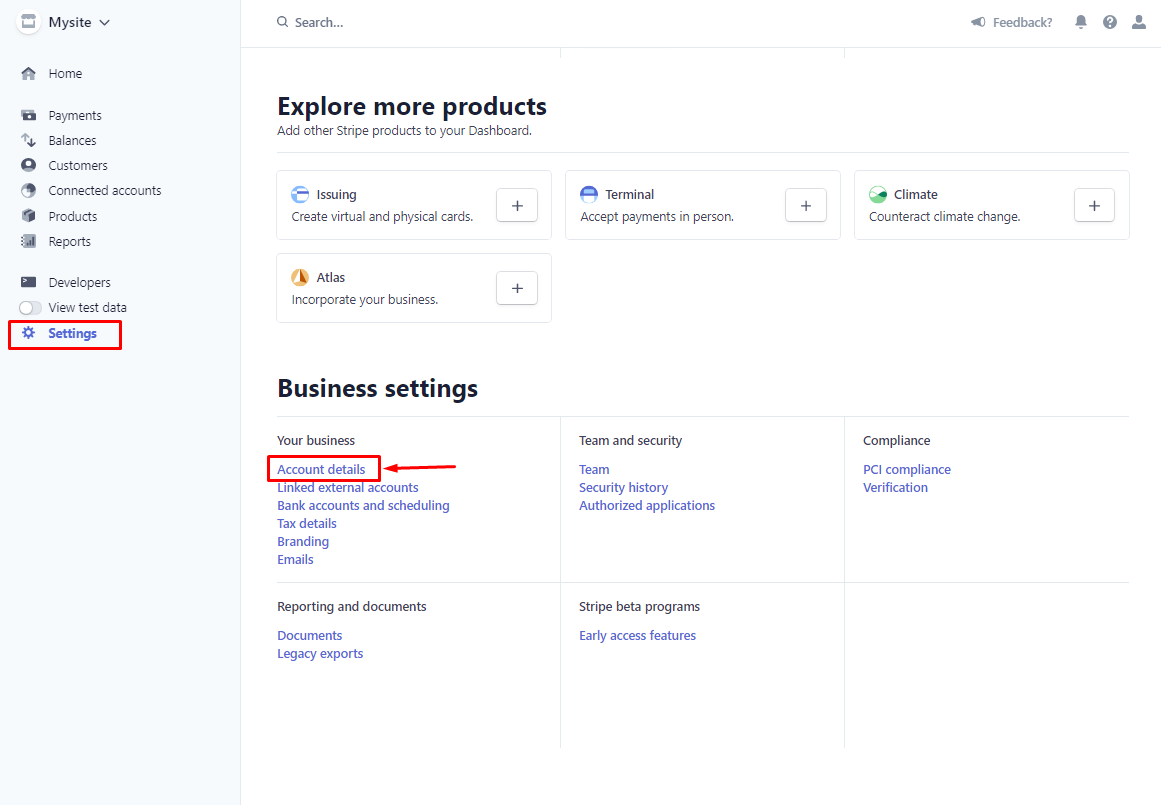Select the Balances sidebar icon
Screen dimensions: 1161x805
point(30,140)
